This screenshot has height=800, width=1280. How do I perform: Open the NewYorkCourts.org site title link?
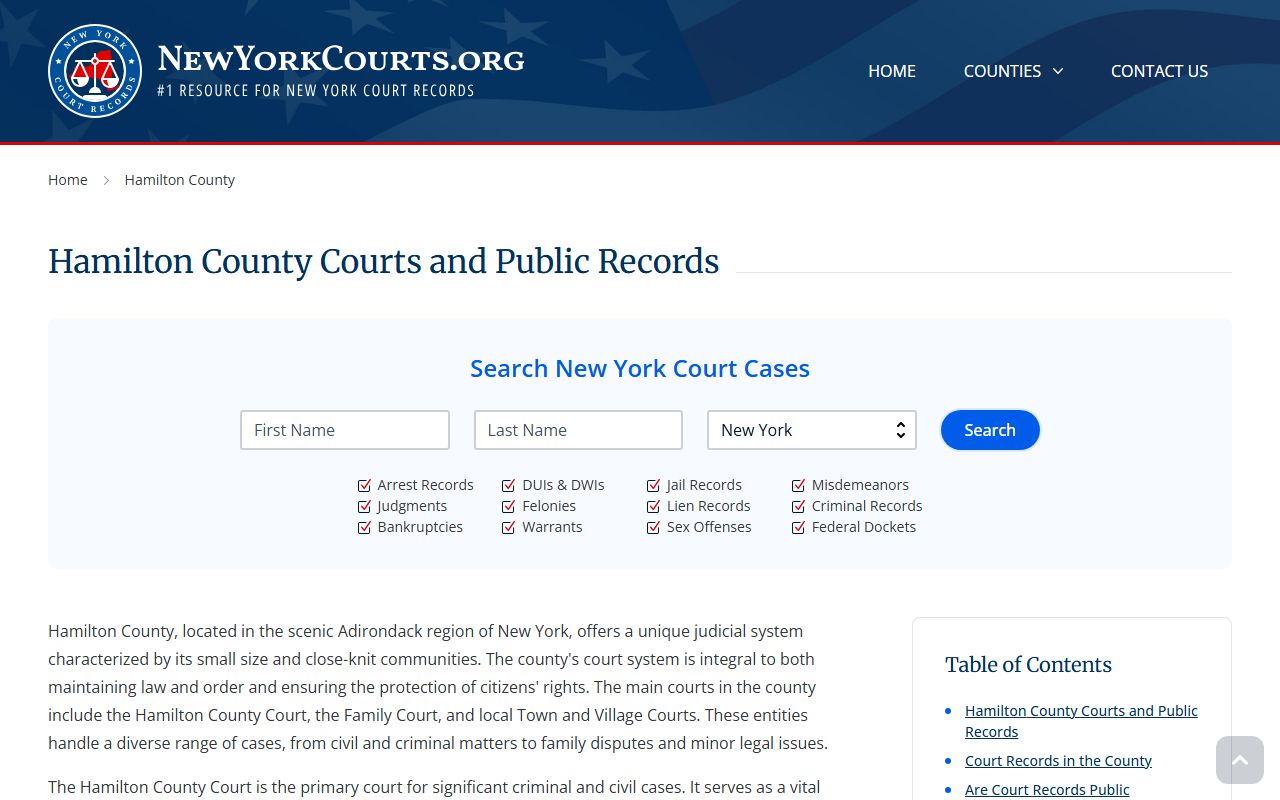pos(341,59)
